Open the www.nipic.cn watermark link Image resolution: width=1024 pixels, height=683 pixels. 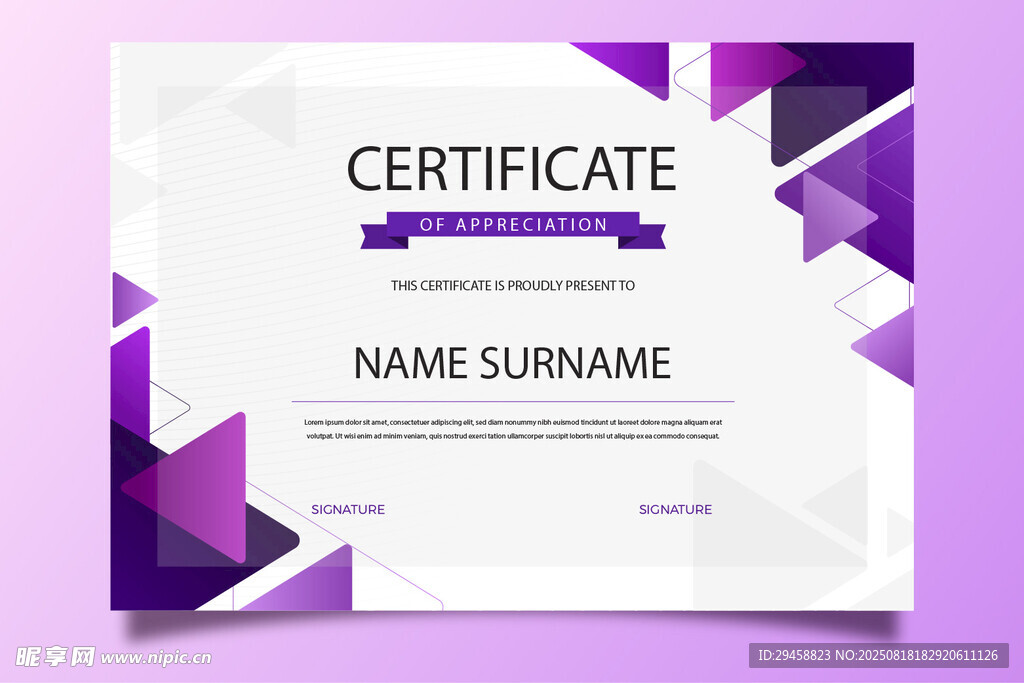tap(156, 657)
